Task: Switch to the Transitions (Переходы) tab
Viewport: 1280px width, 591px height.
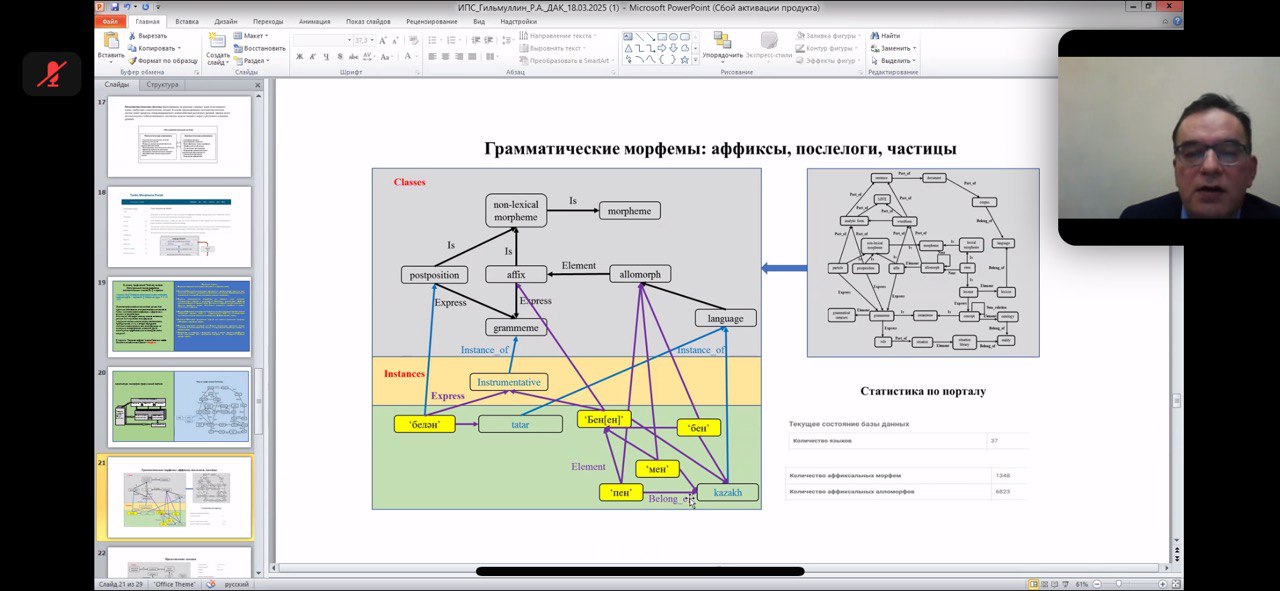Action: [x=268, y=21]
